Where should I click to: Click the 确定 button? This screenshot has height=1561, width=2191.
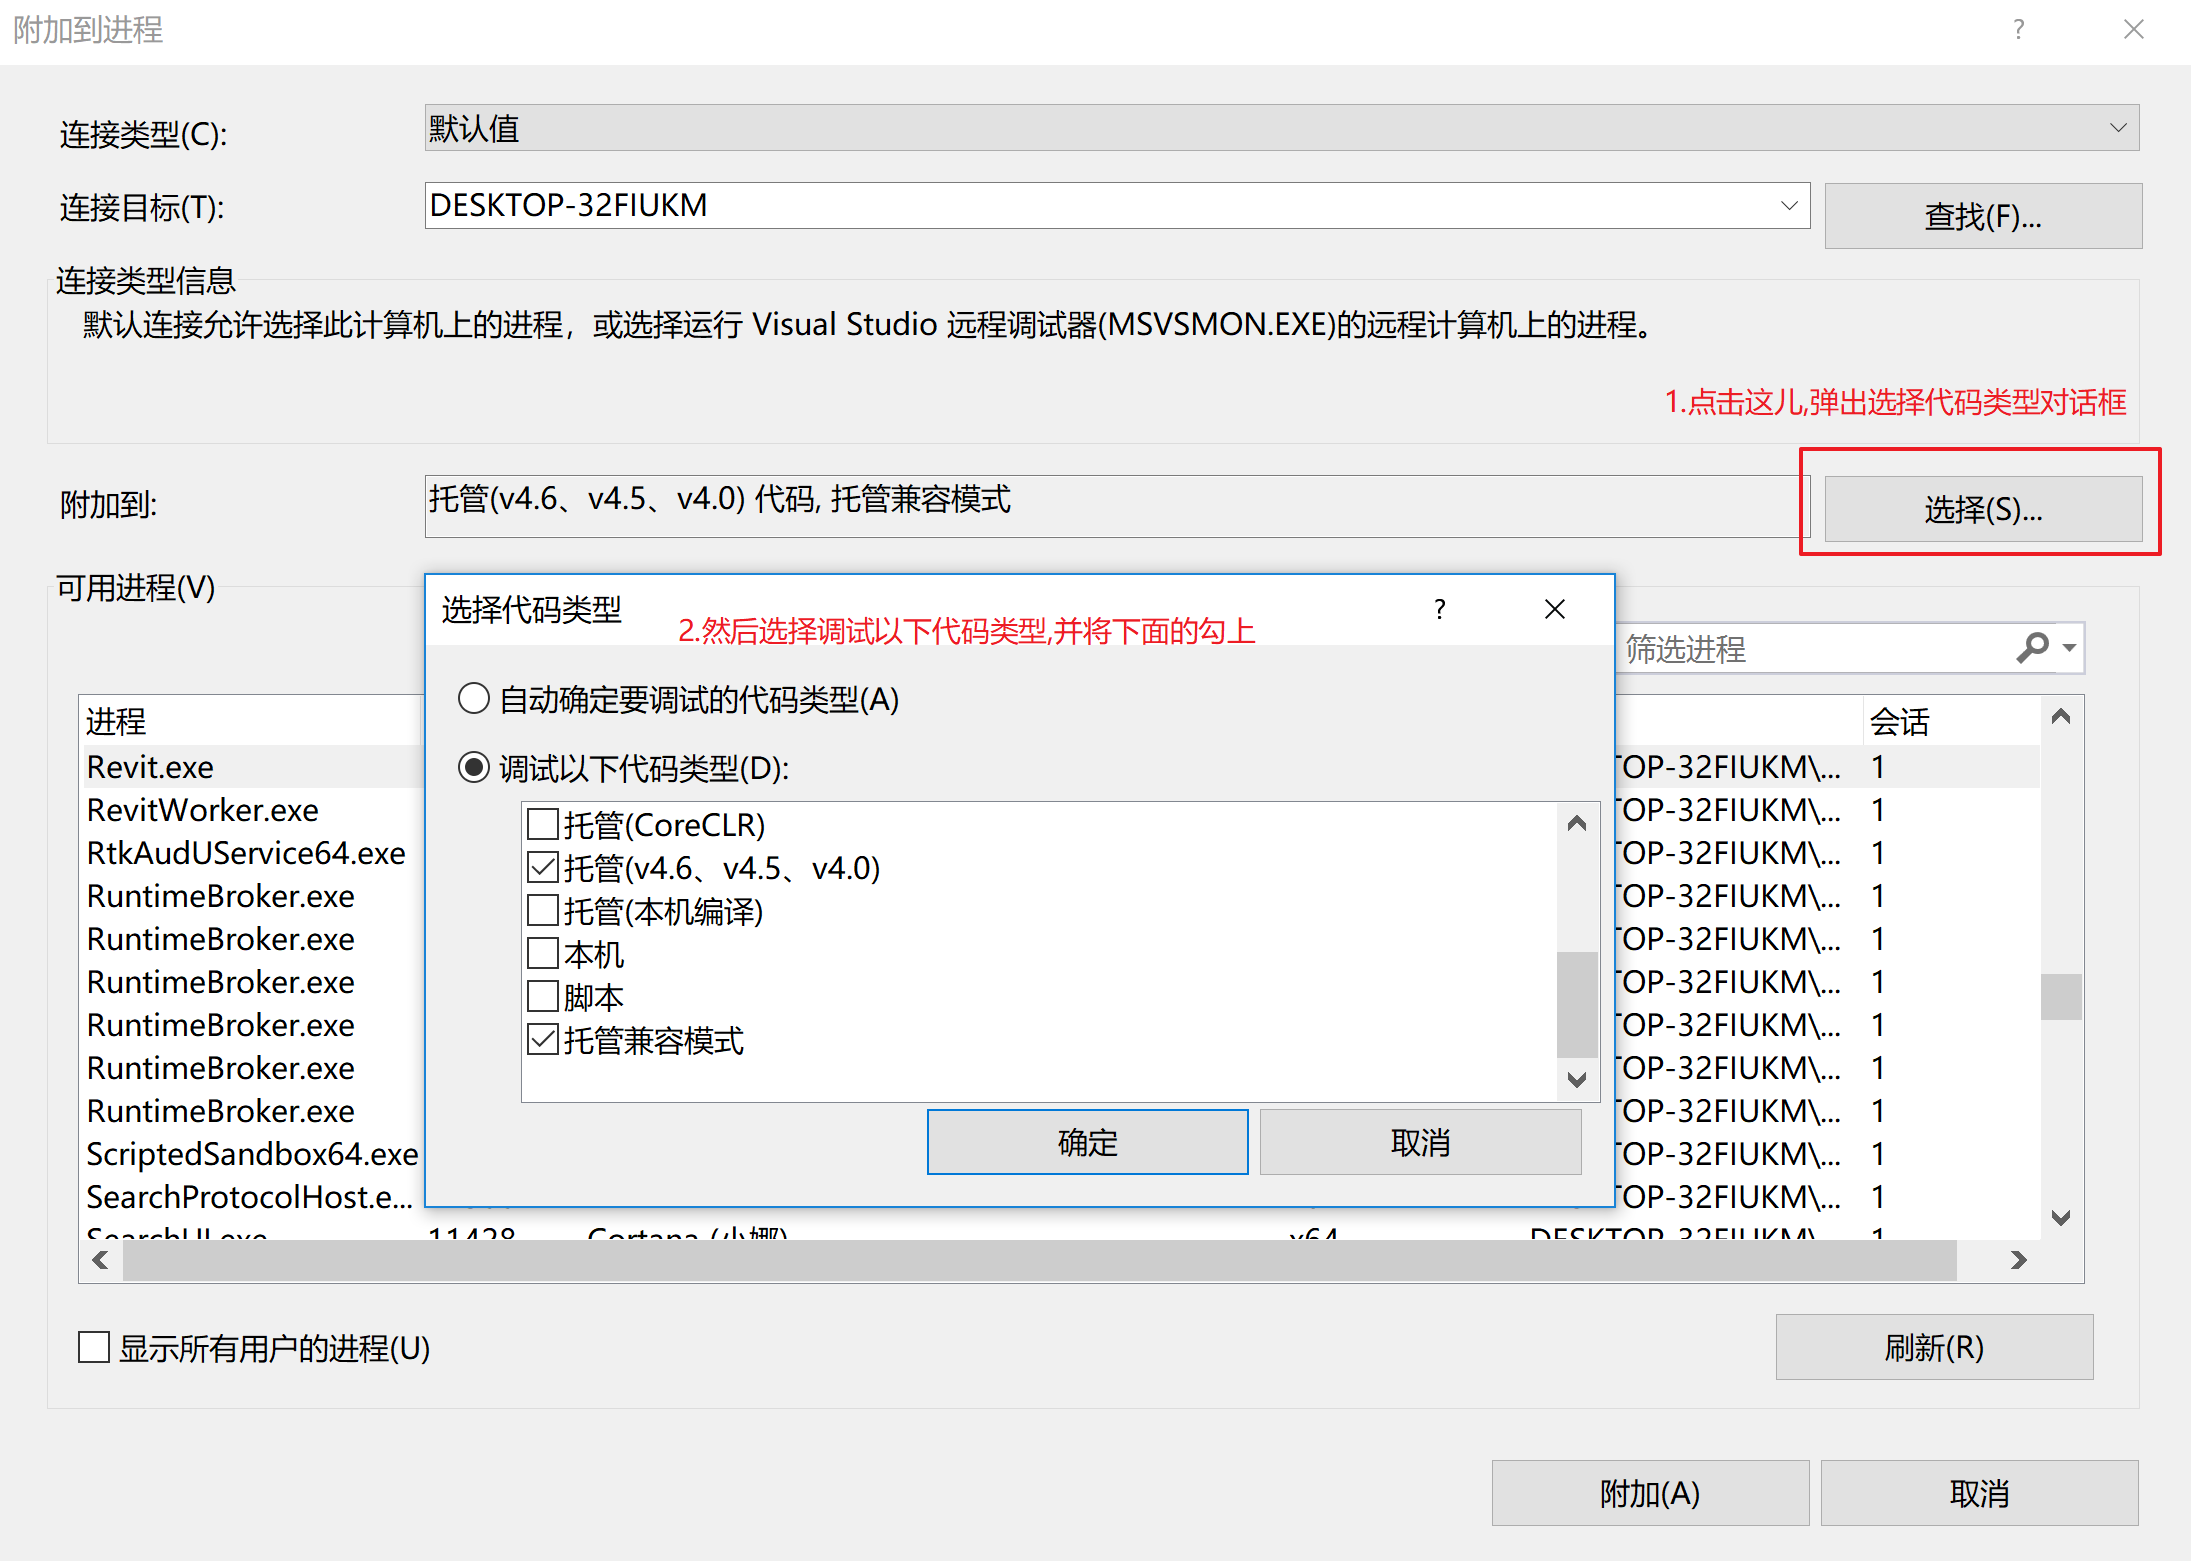tap(1087, 1142)
